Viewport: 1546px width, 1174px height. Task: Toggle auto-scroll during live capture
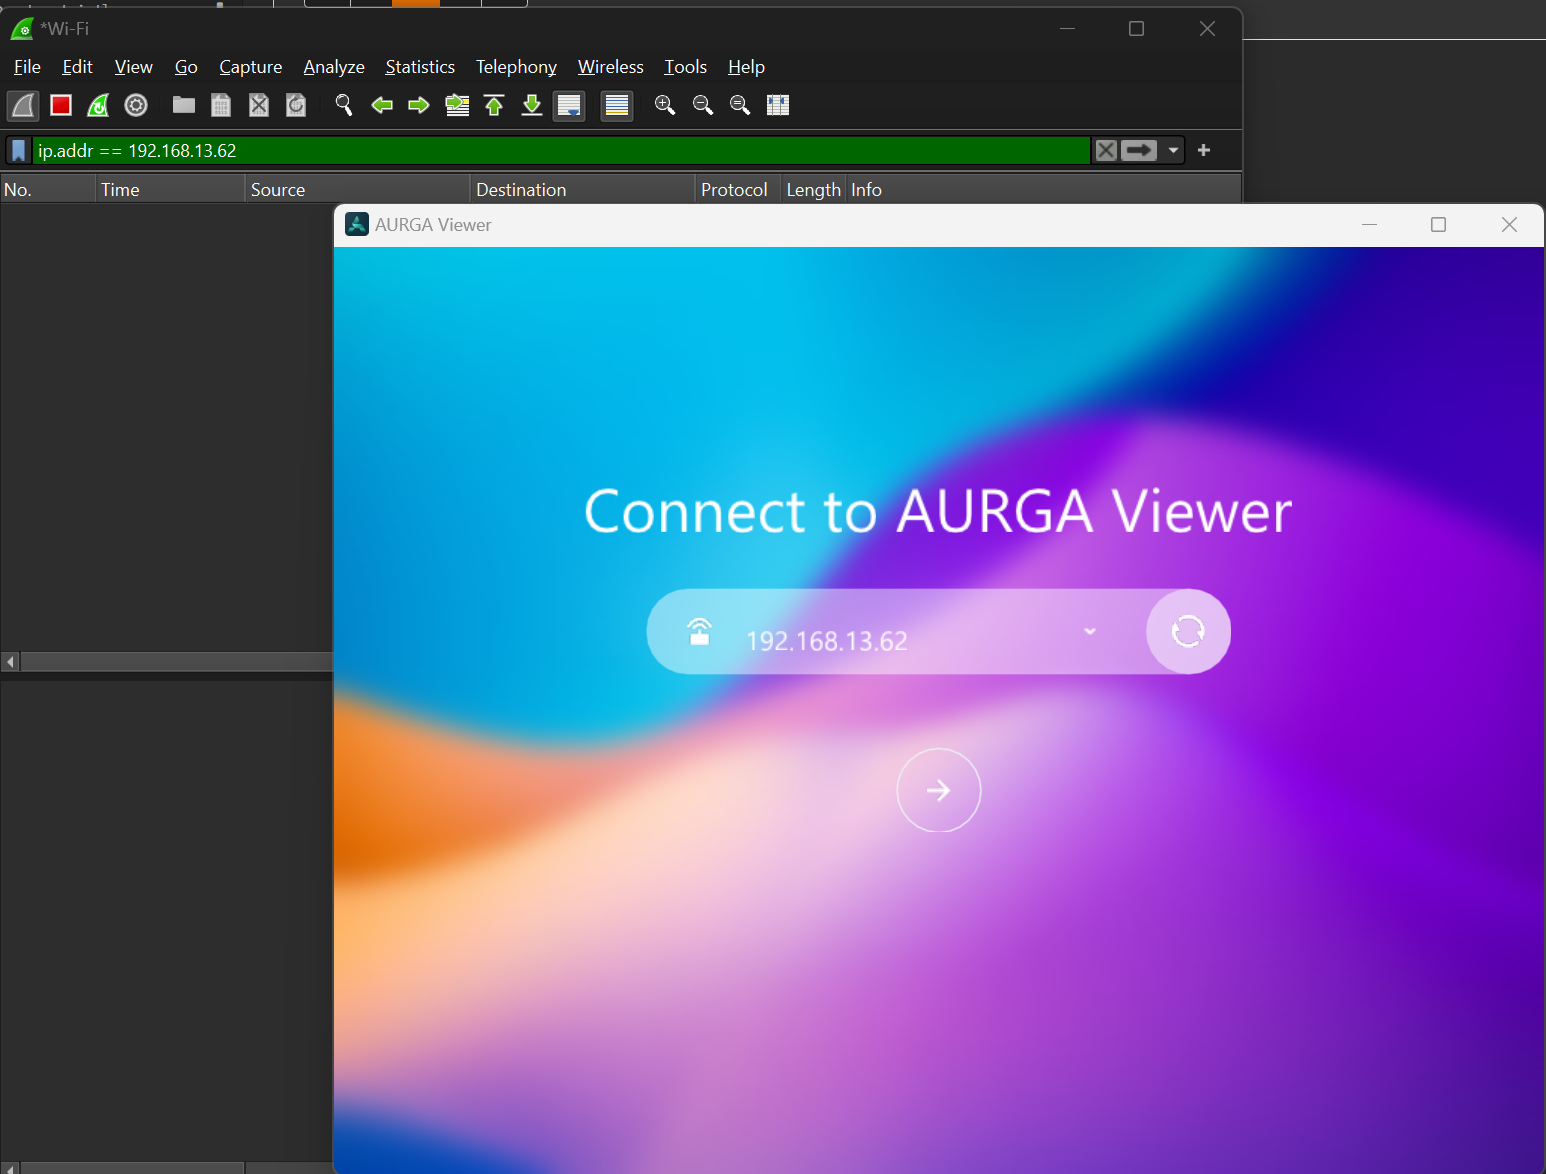(x=570, y=105)
